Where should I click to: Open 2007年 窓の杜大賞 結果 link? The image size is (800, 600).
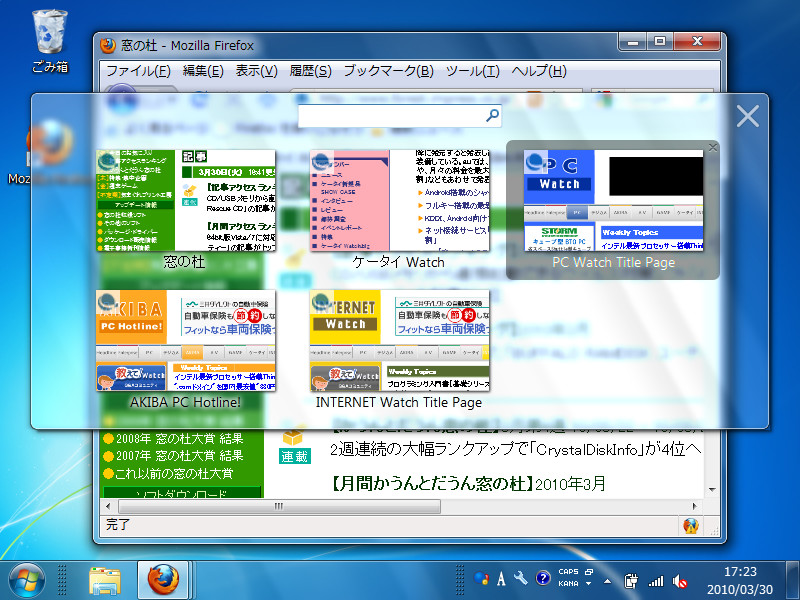[179, 456]
